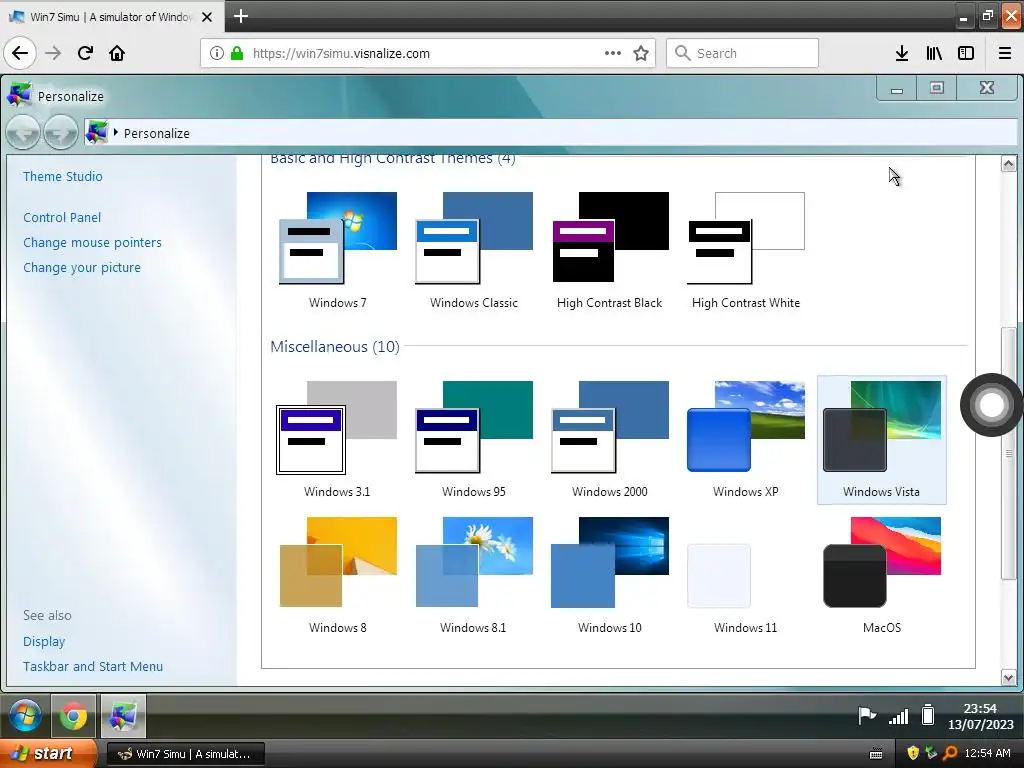Image resolution: width=1024 pixels, height=768 pixels.
Task: Open the browser hamburger menu
Action: pos(1005,53)
